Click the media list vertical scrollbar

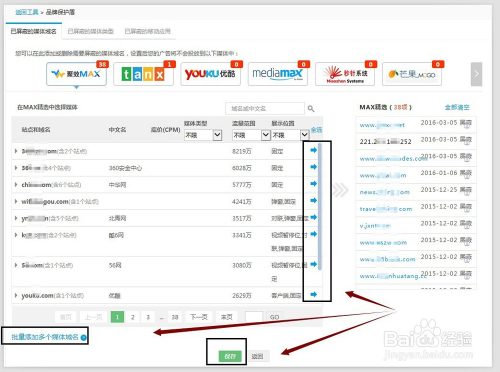click(320, 207)
